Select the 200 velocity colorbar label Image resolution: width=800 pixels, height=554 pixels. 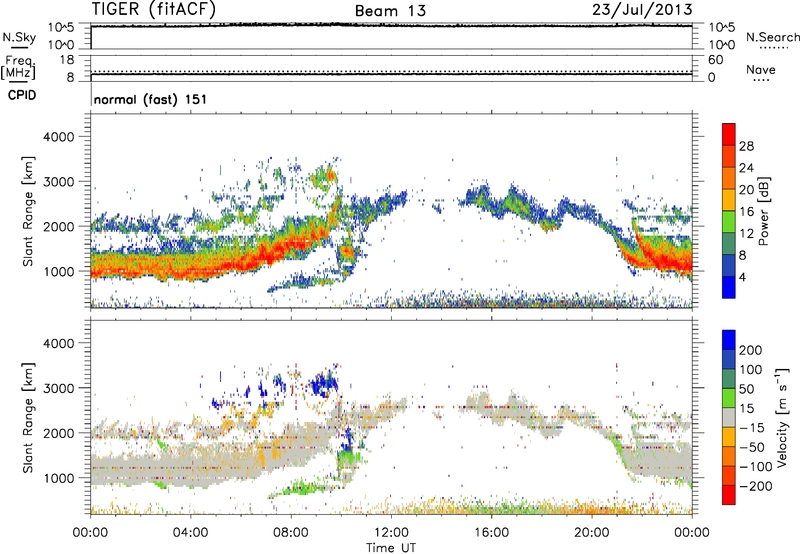pos(751,350)
